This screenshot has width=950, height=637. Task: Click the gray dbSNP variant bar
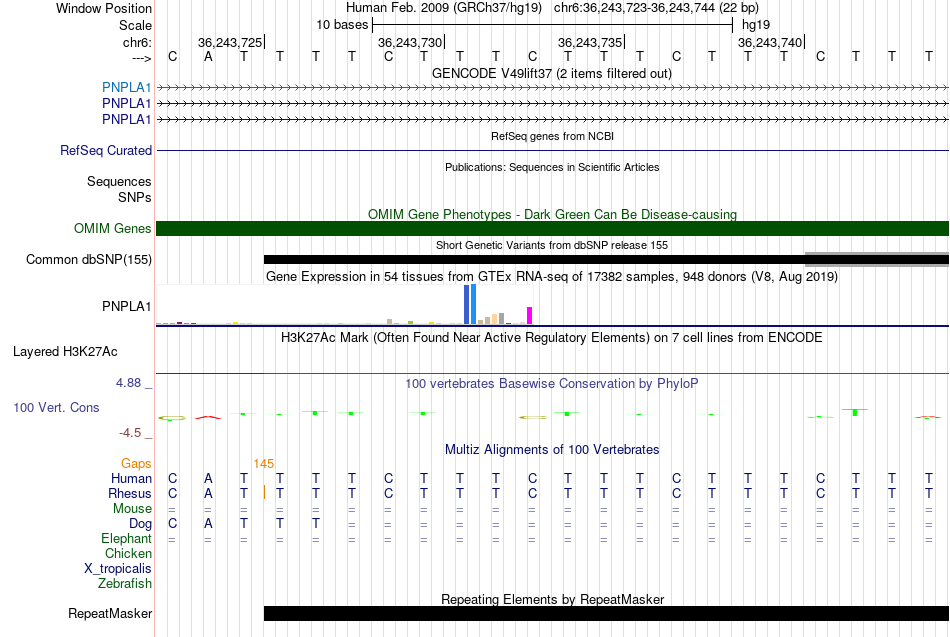tap(877, 259)
